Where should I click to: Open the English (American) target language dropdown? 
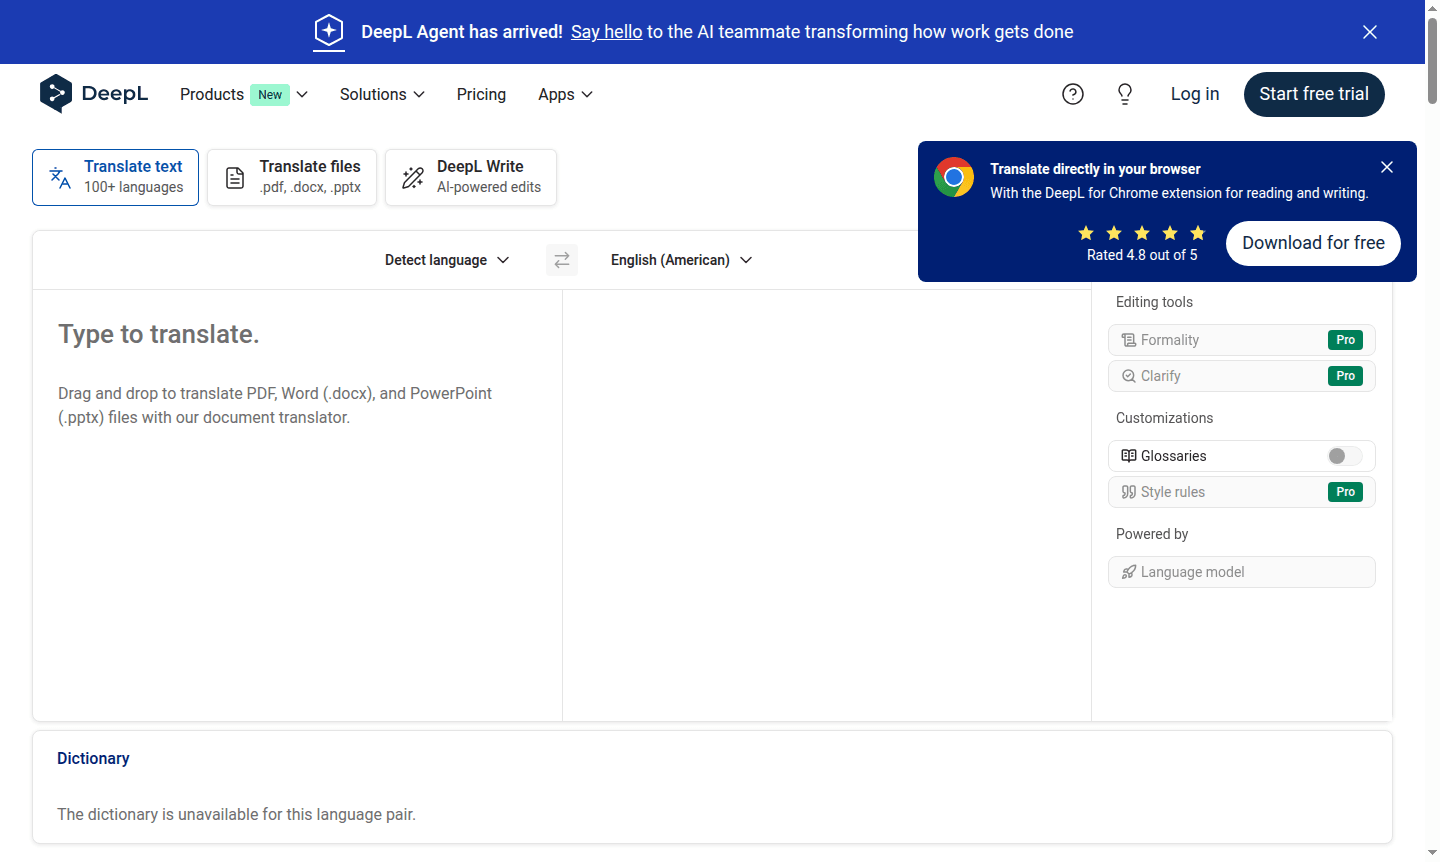click(681, 260)
